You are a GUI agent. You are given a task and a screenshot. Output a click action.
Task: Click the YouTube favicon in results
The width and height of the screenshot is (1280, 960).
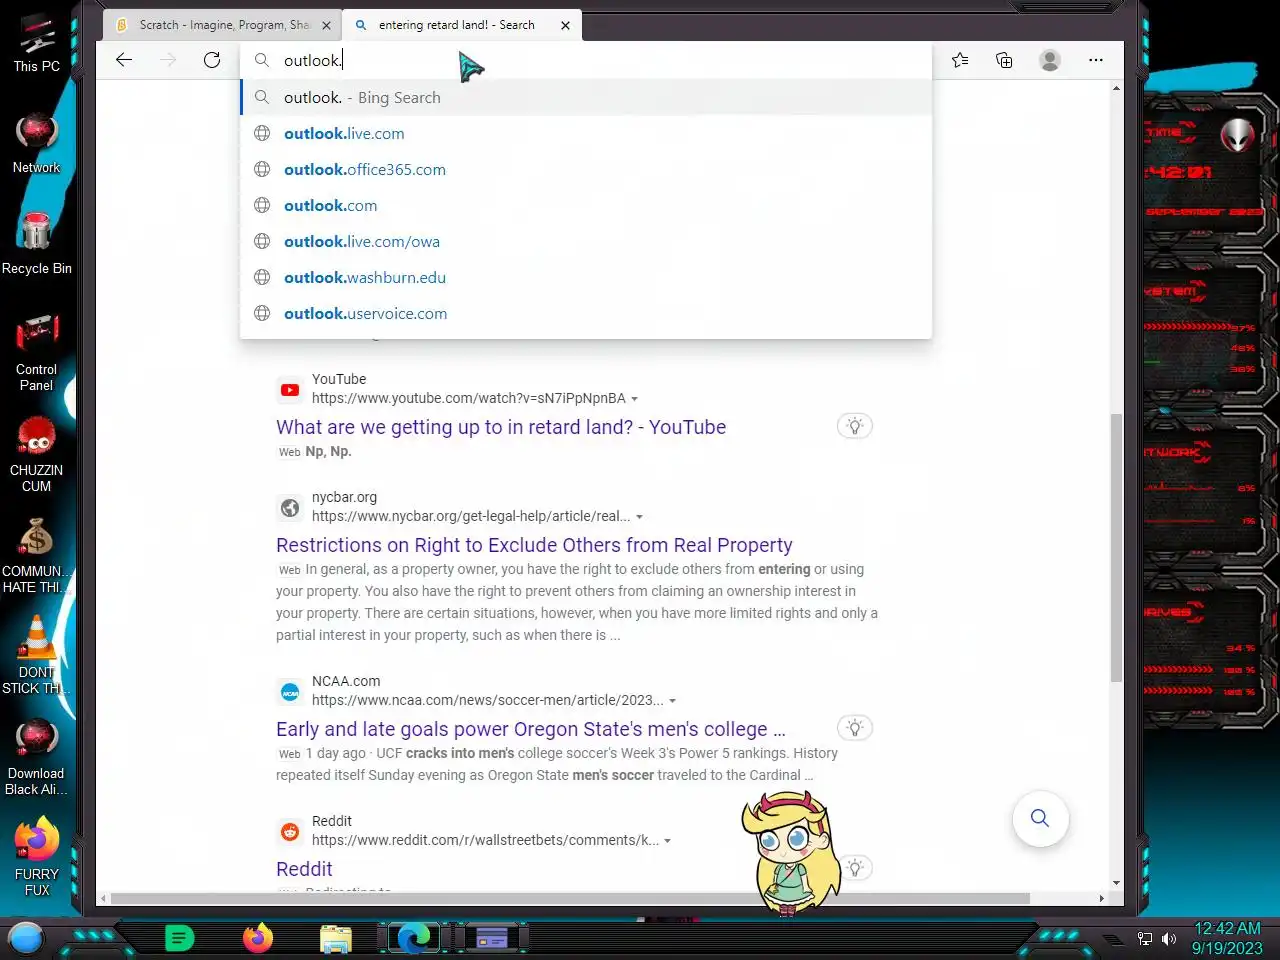(290, 390)
